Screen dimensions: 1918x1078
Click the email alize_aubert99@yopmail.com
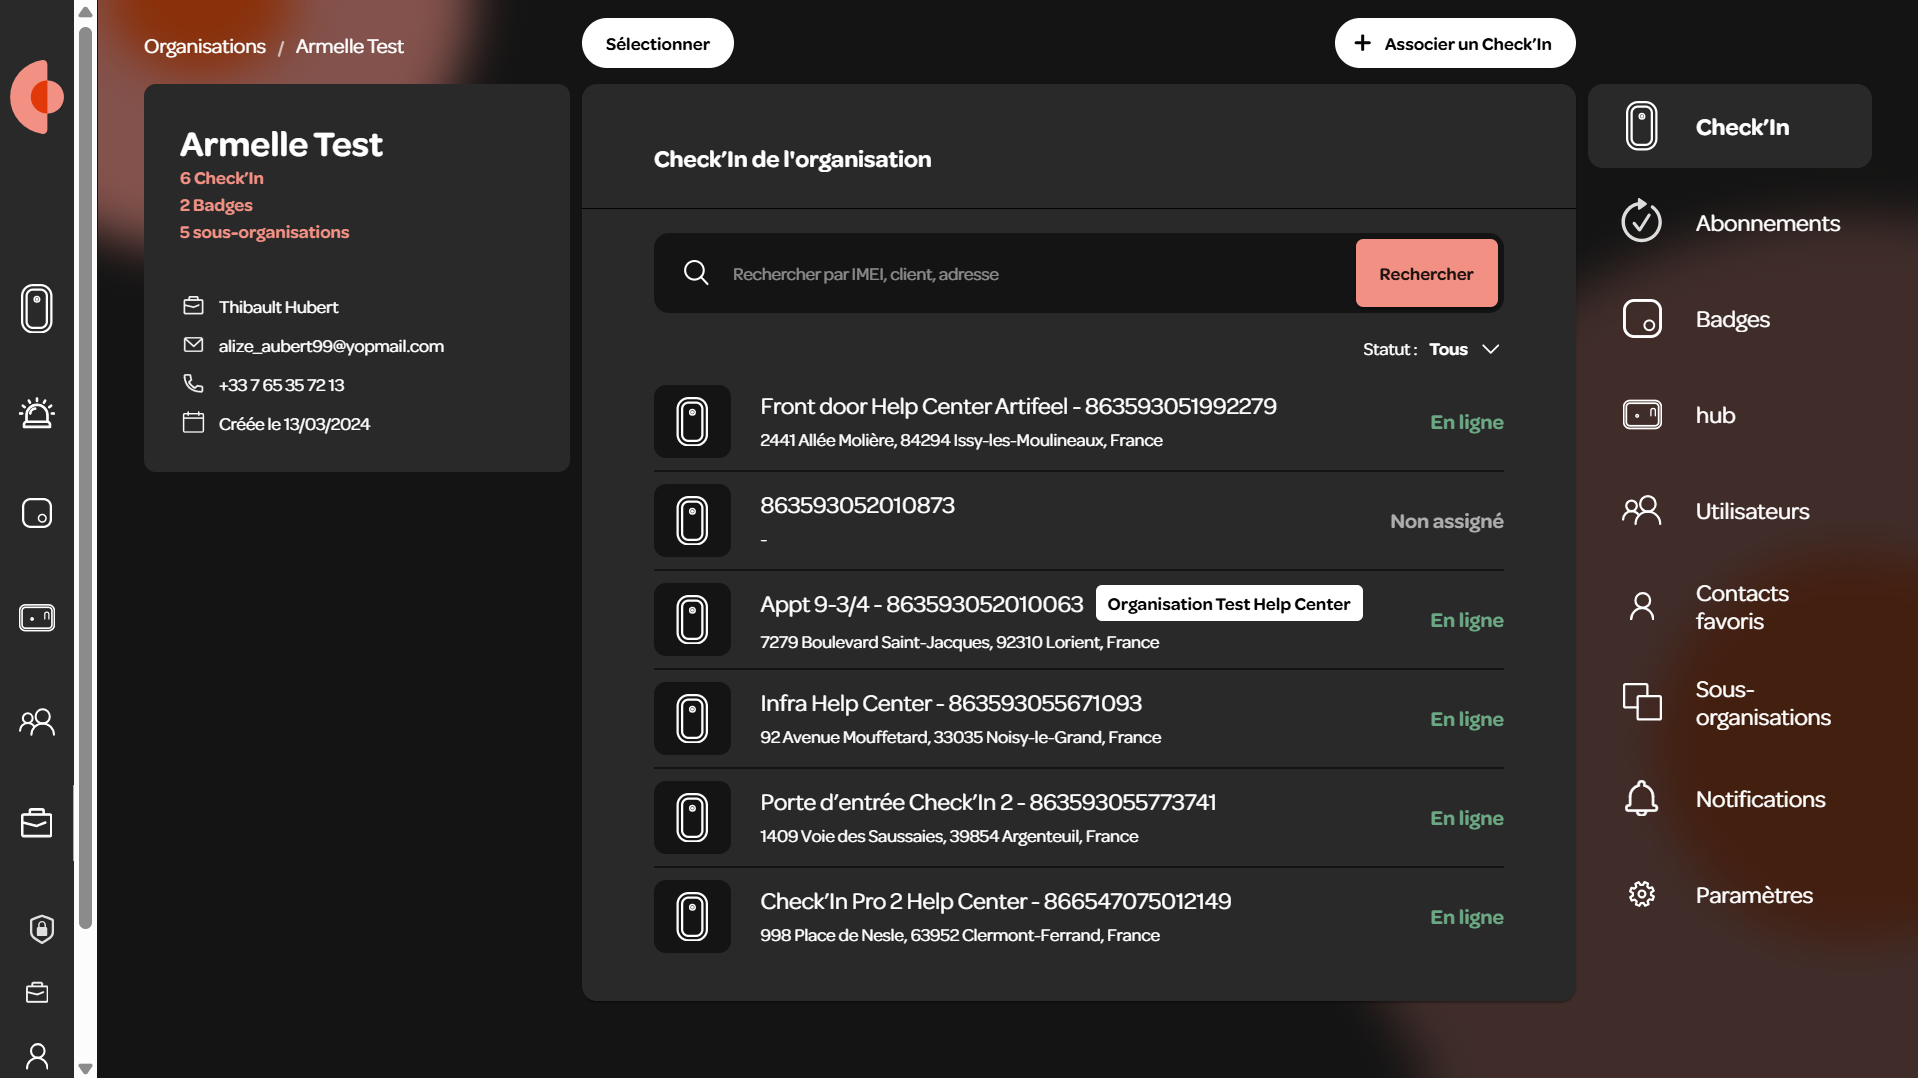click(x=331, y=346)
